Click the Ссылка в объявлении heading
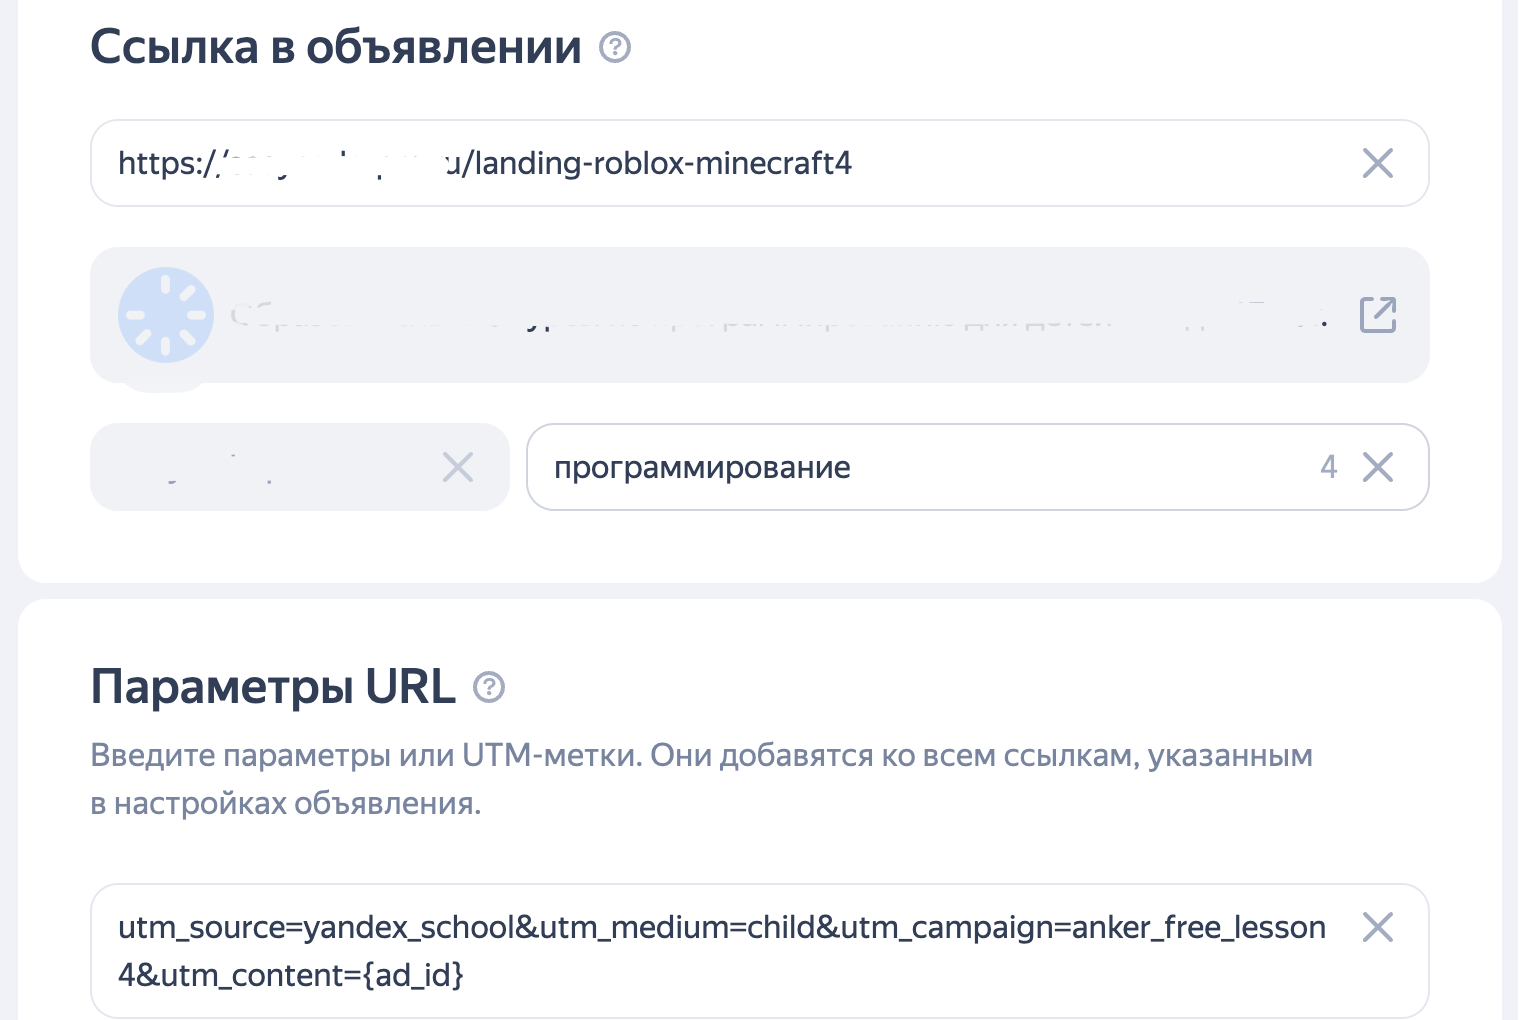Screen dimensions: 1530x1020 pyautogui.click(x=336, y=47)
